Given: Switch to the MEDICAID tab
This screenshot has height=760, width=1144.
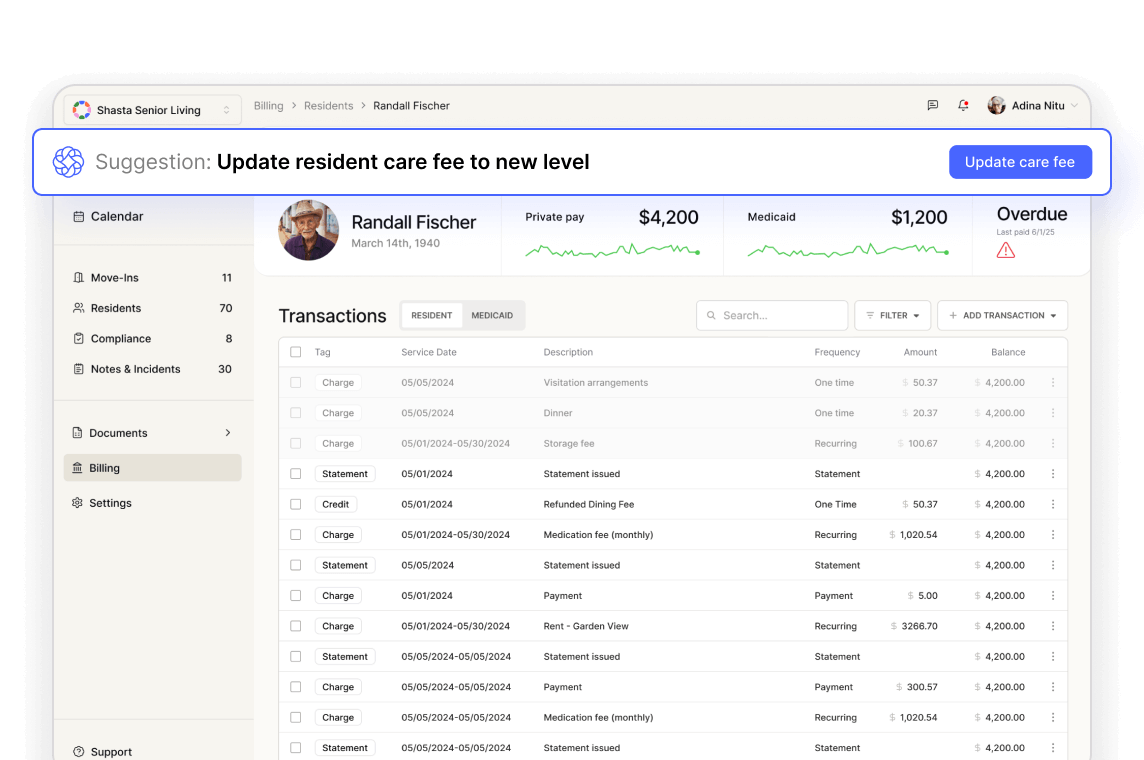Looking at the screenshot, I should tap(492, 316).
